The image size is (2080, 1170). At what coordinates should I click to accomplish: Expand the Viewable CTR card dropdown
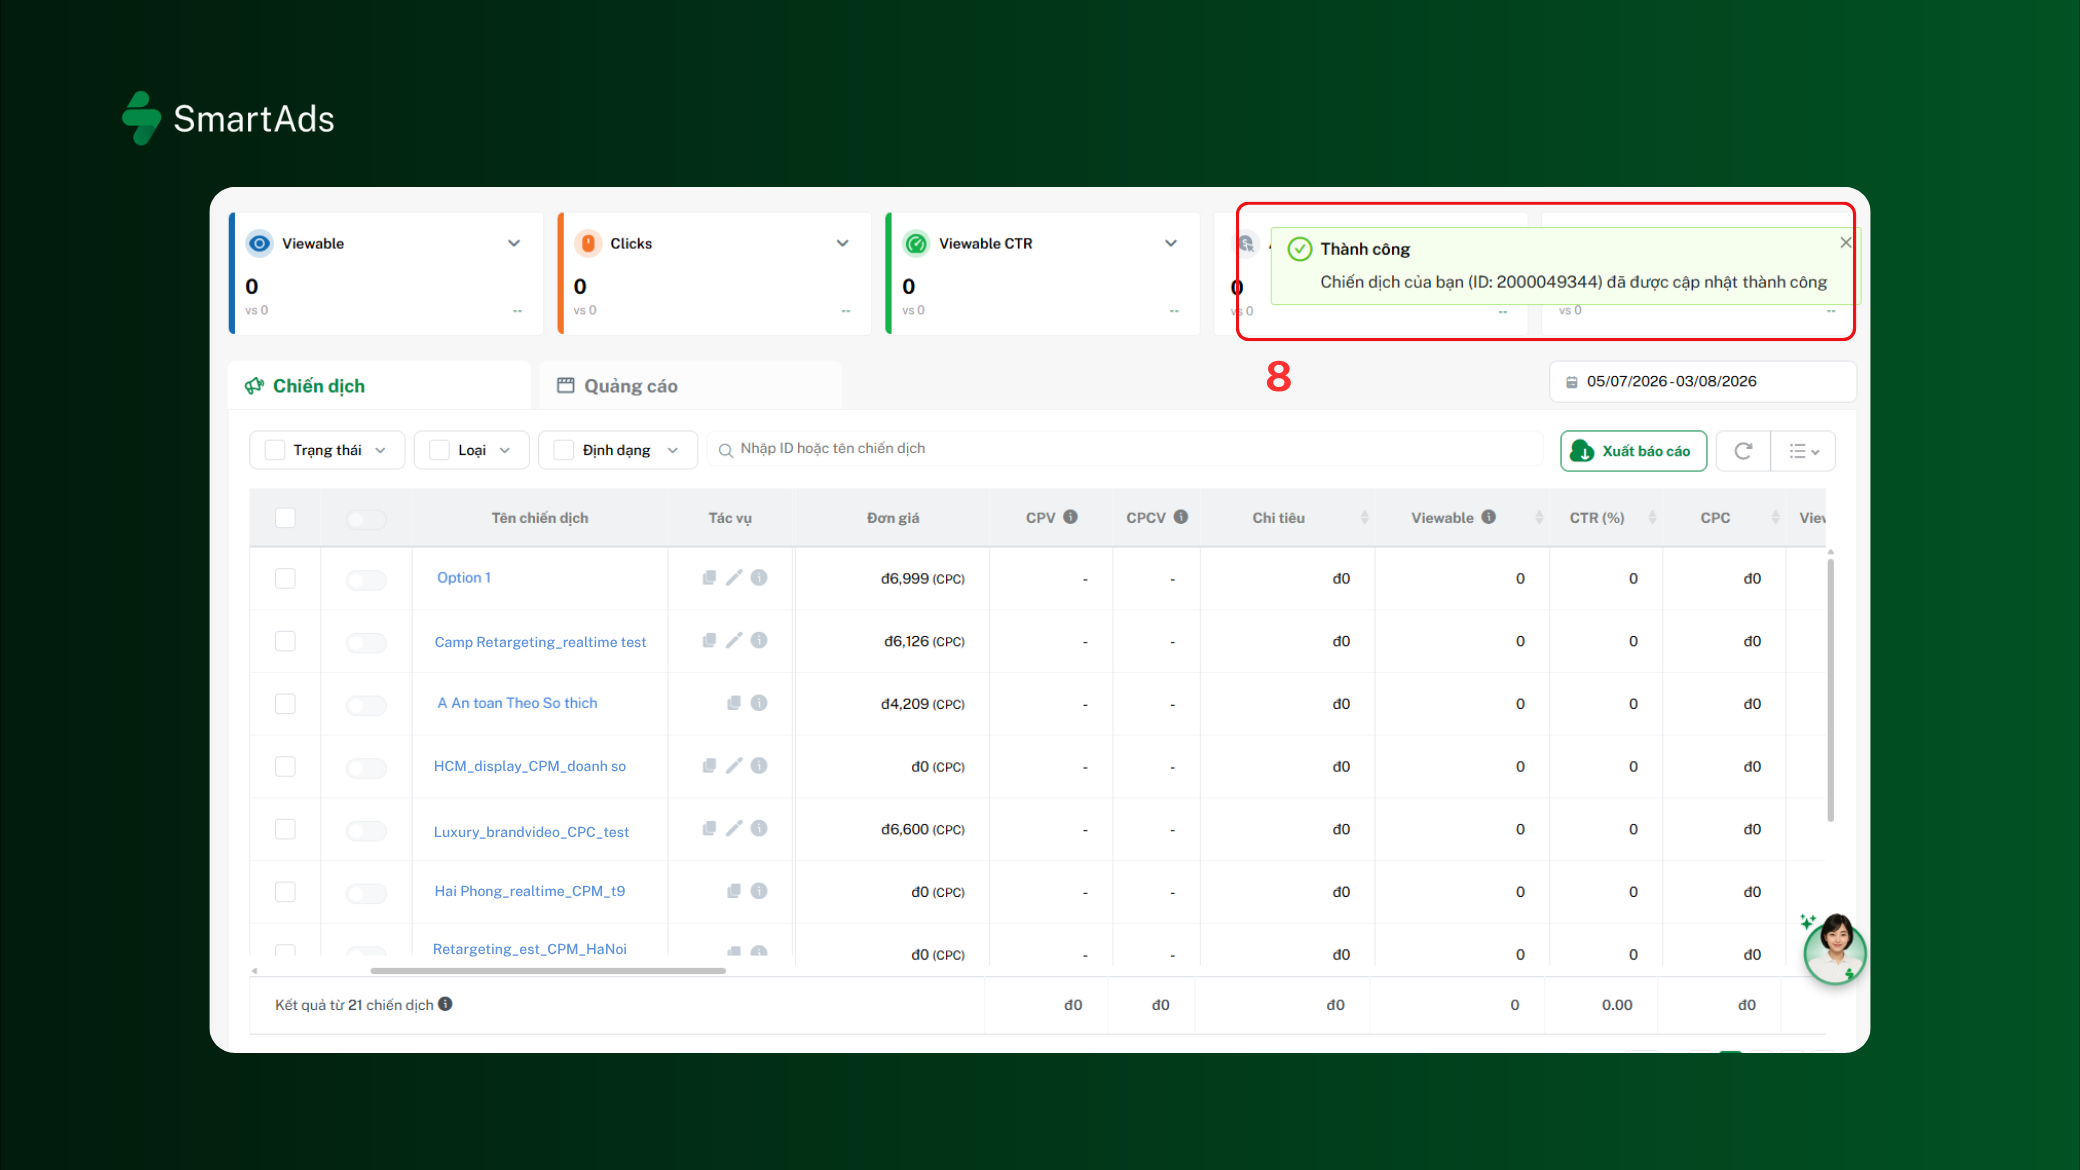point(1171,243)
